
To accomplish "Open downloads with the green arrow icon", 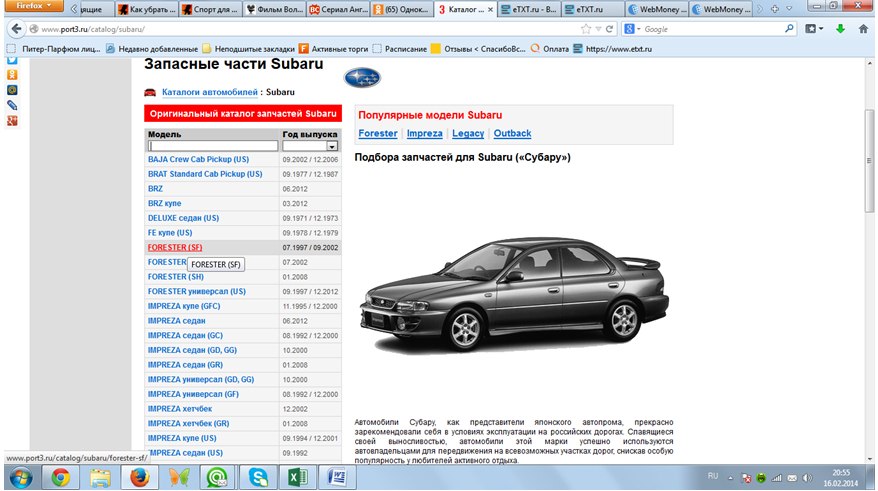I will [840, 29].
